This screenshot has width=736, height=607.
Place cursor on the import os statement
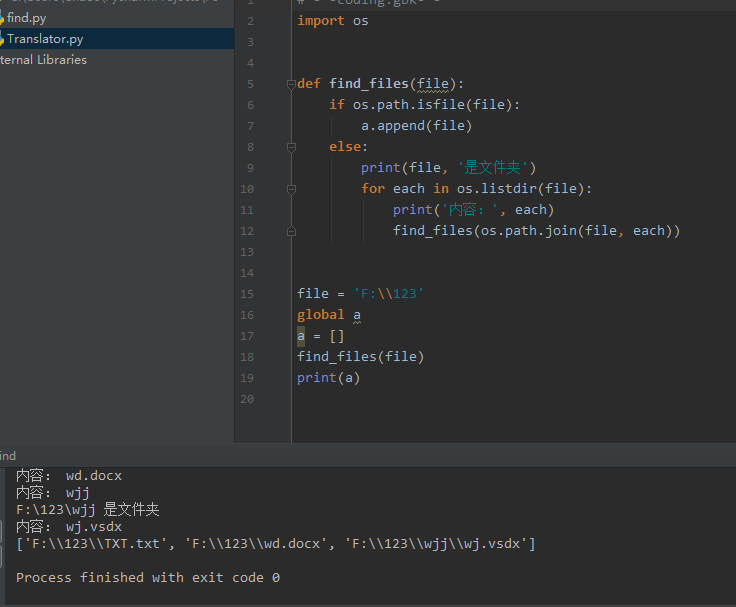332,21
